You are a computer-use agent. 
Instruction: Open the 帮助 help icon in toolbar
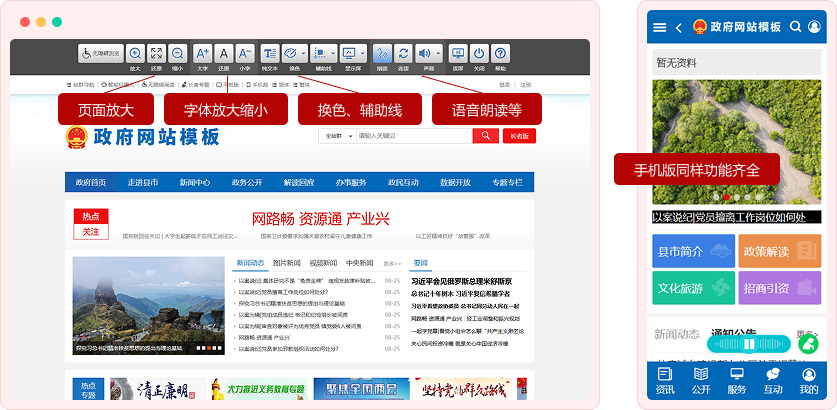tap(501, 54)
